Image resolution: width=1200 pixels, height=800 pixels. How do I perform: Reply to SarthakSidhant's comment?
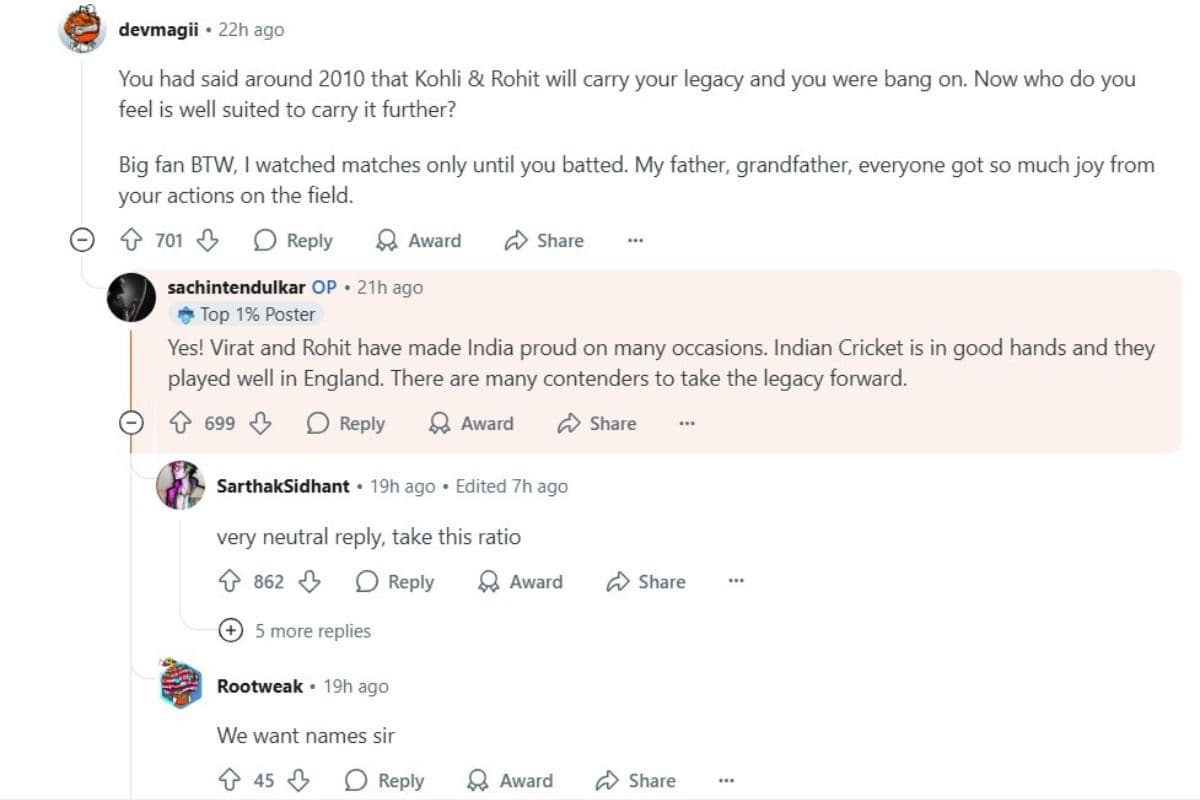395,582
